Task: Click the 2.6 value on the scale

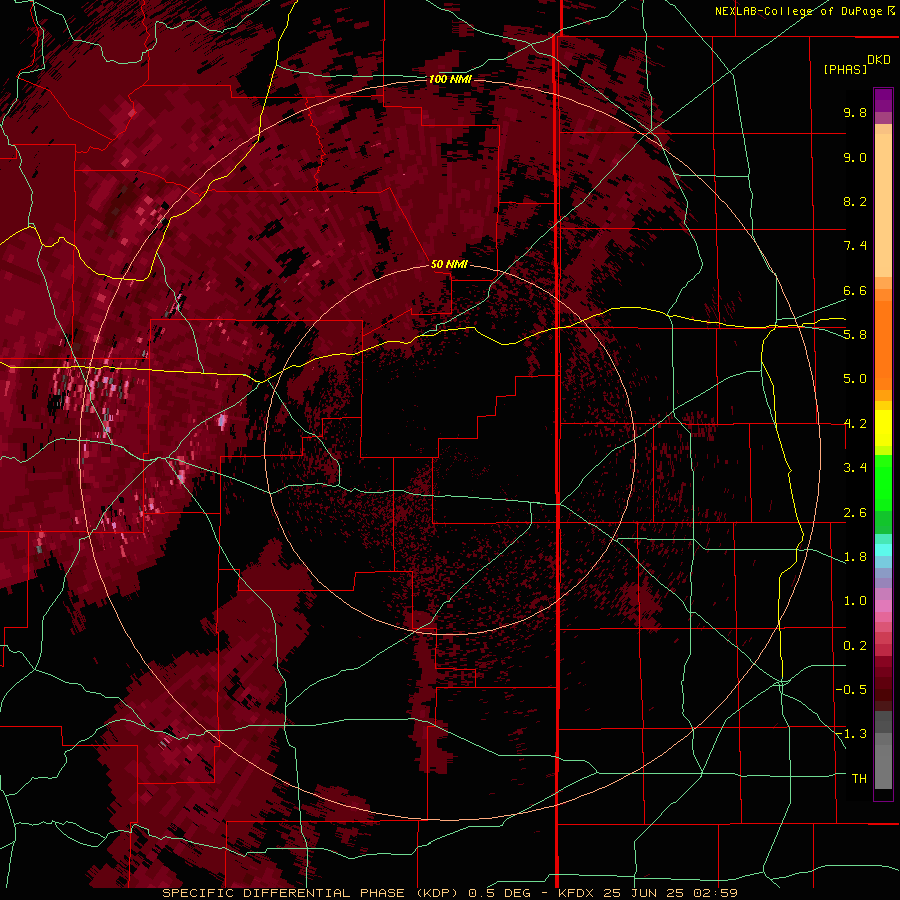Action: (x=855, y=513)
